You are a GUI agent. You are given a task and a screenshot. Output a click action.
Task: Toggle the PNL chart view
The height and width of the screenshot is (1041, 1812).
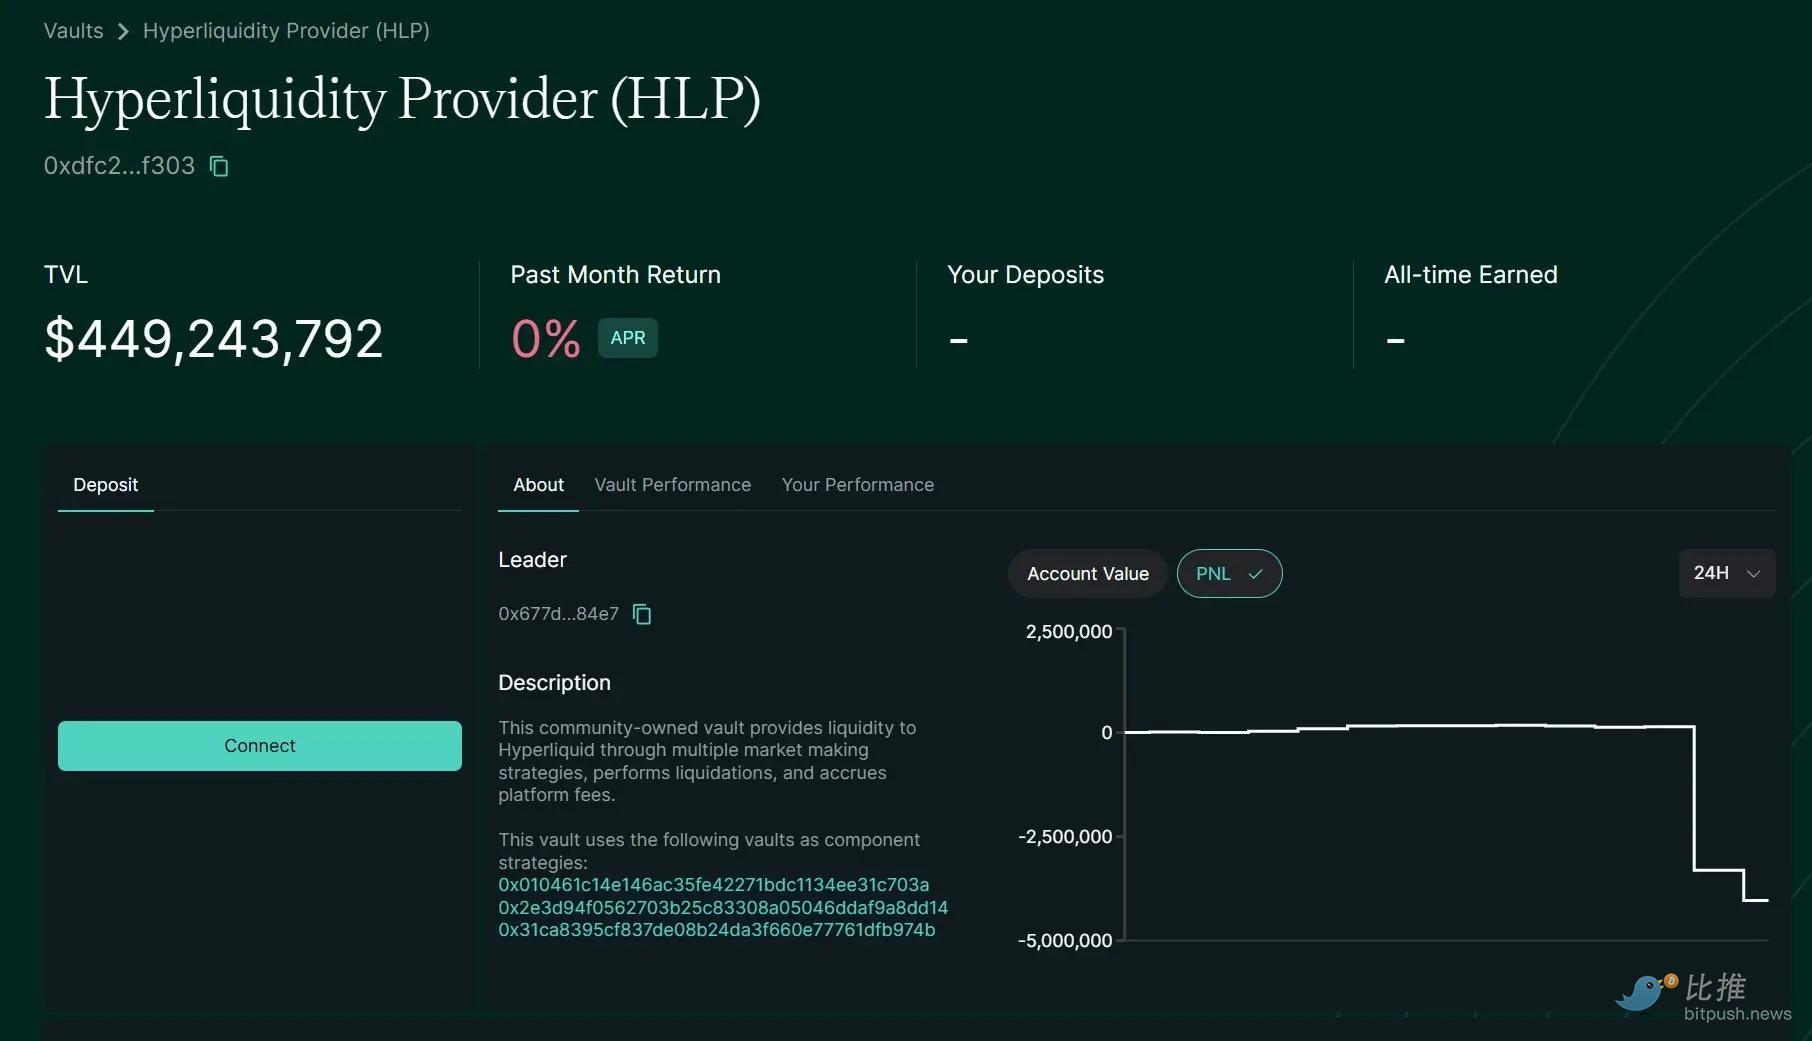pyautogui.click(x=1212, y=574)
